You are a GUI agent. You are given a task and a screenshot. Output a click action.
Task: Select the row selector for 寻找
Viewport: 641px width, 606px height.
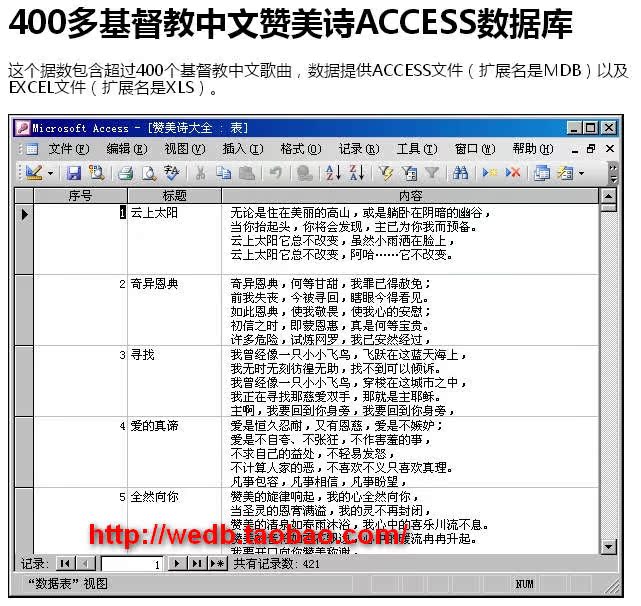pyautogui.click(x=24, y=381)
